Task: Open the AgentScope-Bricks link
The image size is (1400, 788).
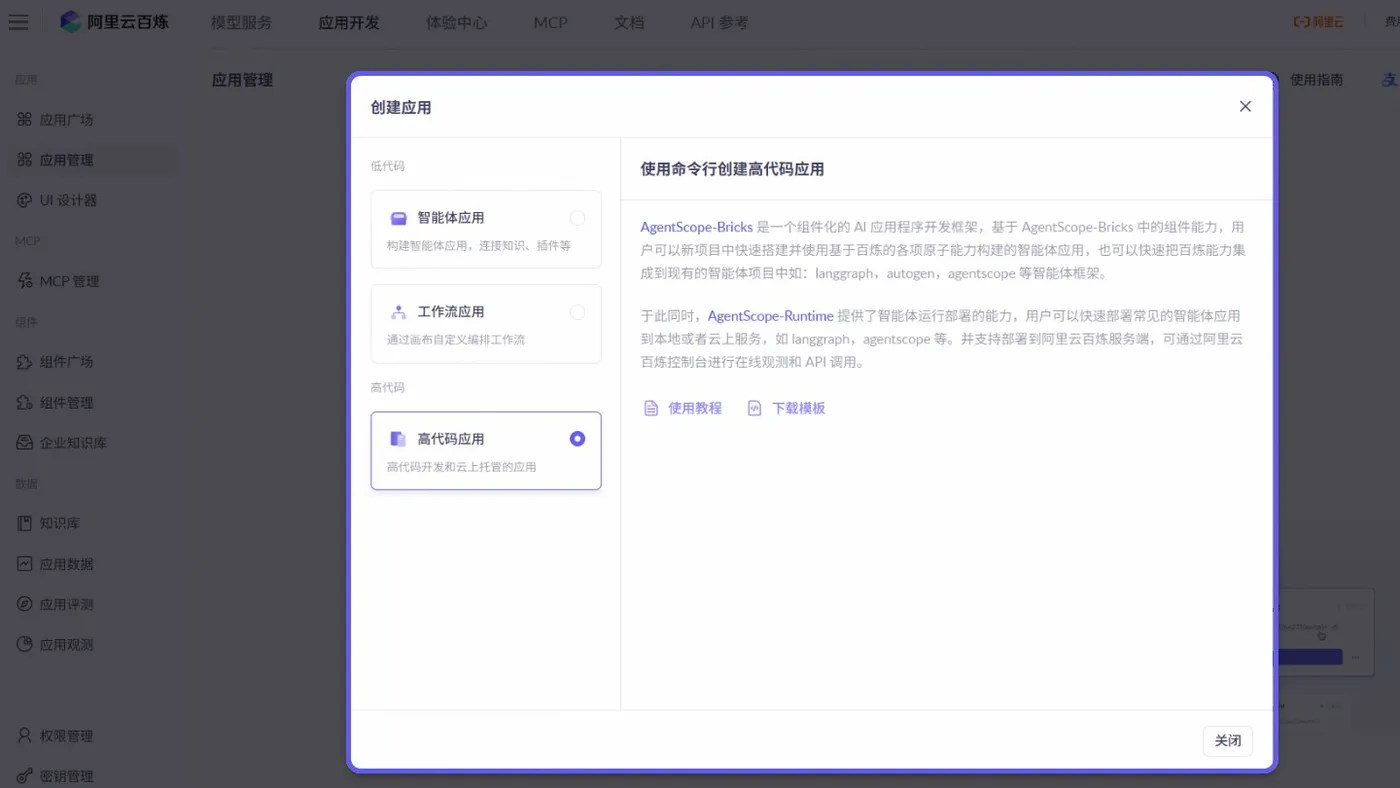Action: (x=697, y=227)
